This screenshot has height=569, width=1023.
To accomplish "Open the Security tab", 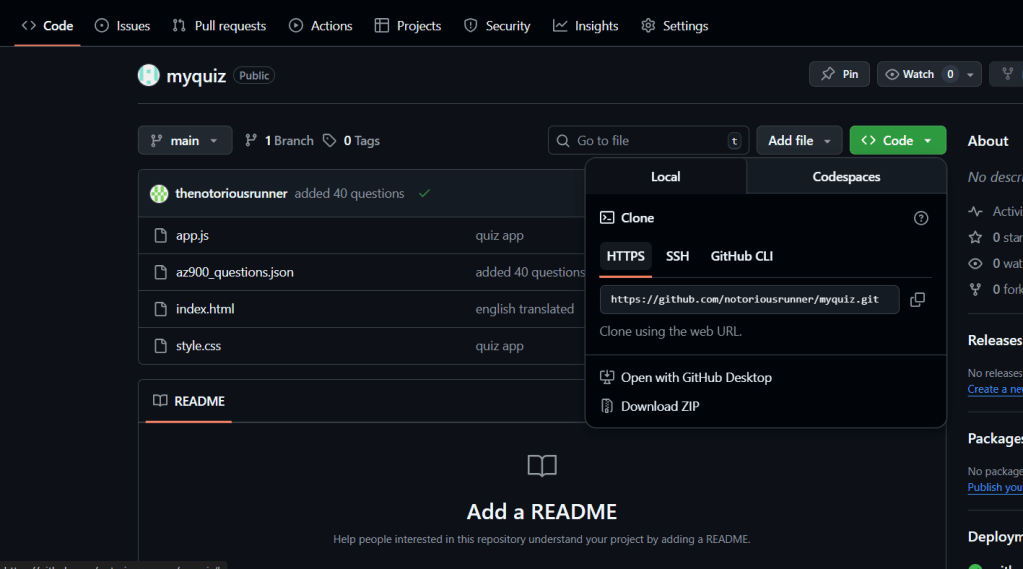I will click(x=496, y=25).
